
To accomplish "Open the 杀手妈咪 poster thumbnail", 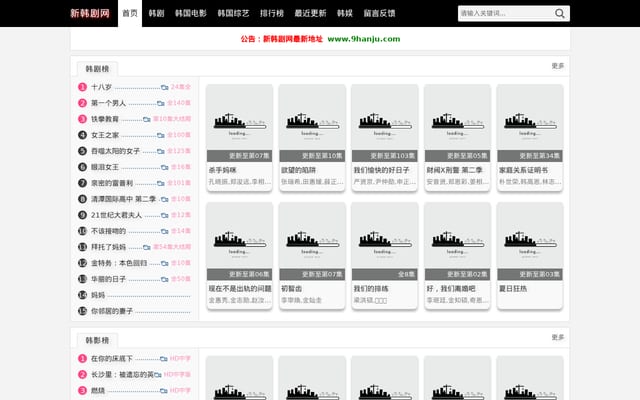I will (x=239, y=123).
